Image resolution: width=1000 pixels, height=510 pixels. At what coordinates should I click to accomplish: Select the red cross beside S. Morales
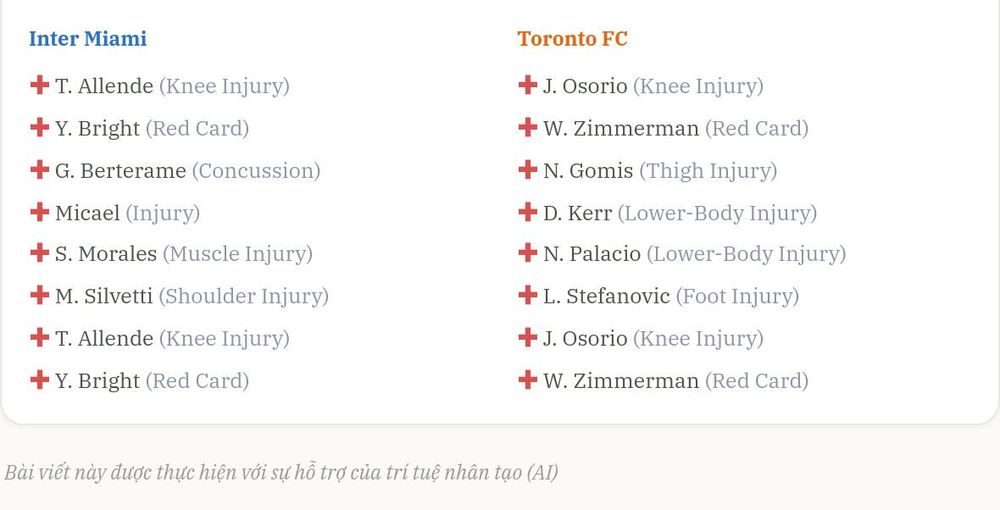[x=40, y=253]
